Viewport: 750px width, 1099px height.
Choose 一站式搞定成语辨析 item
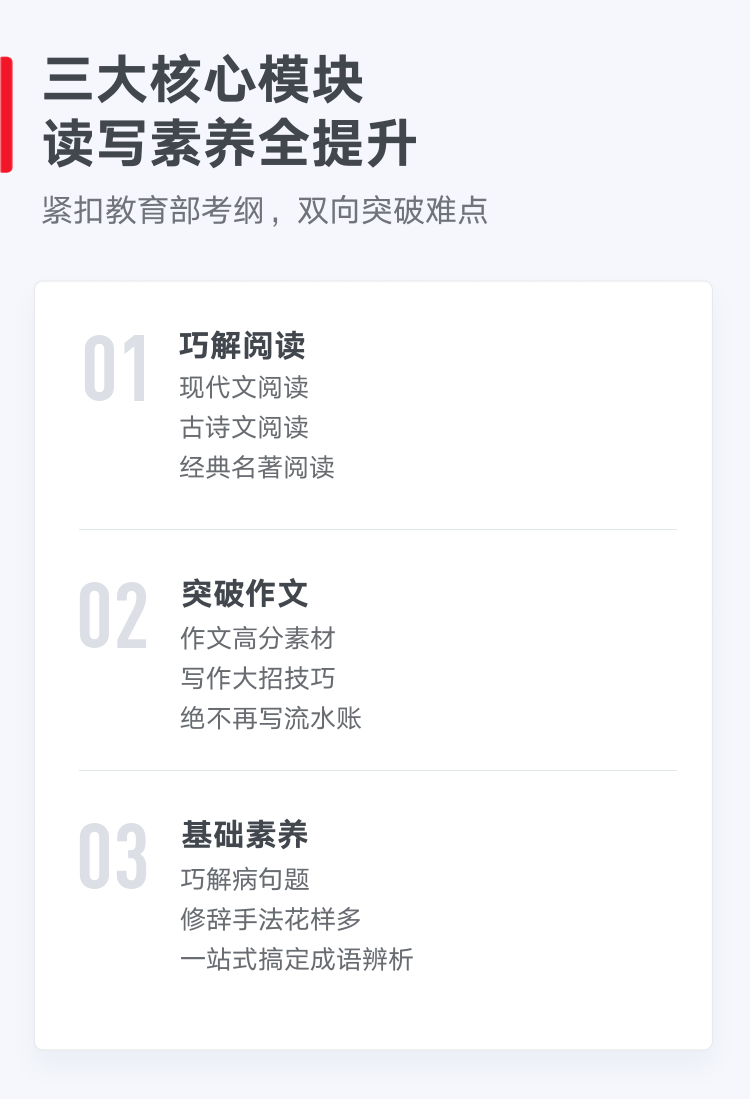tap(296, 960)
